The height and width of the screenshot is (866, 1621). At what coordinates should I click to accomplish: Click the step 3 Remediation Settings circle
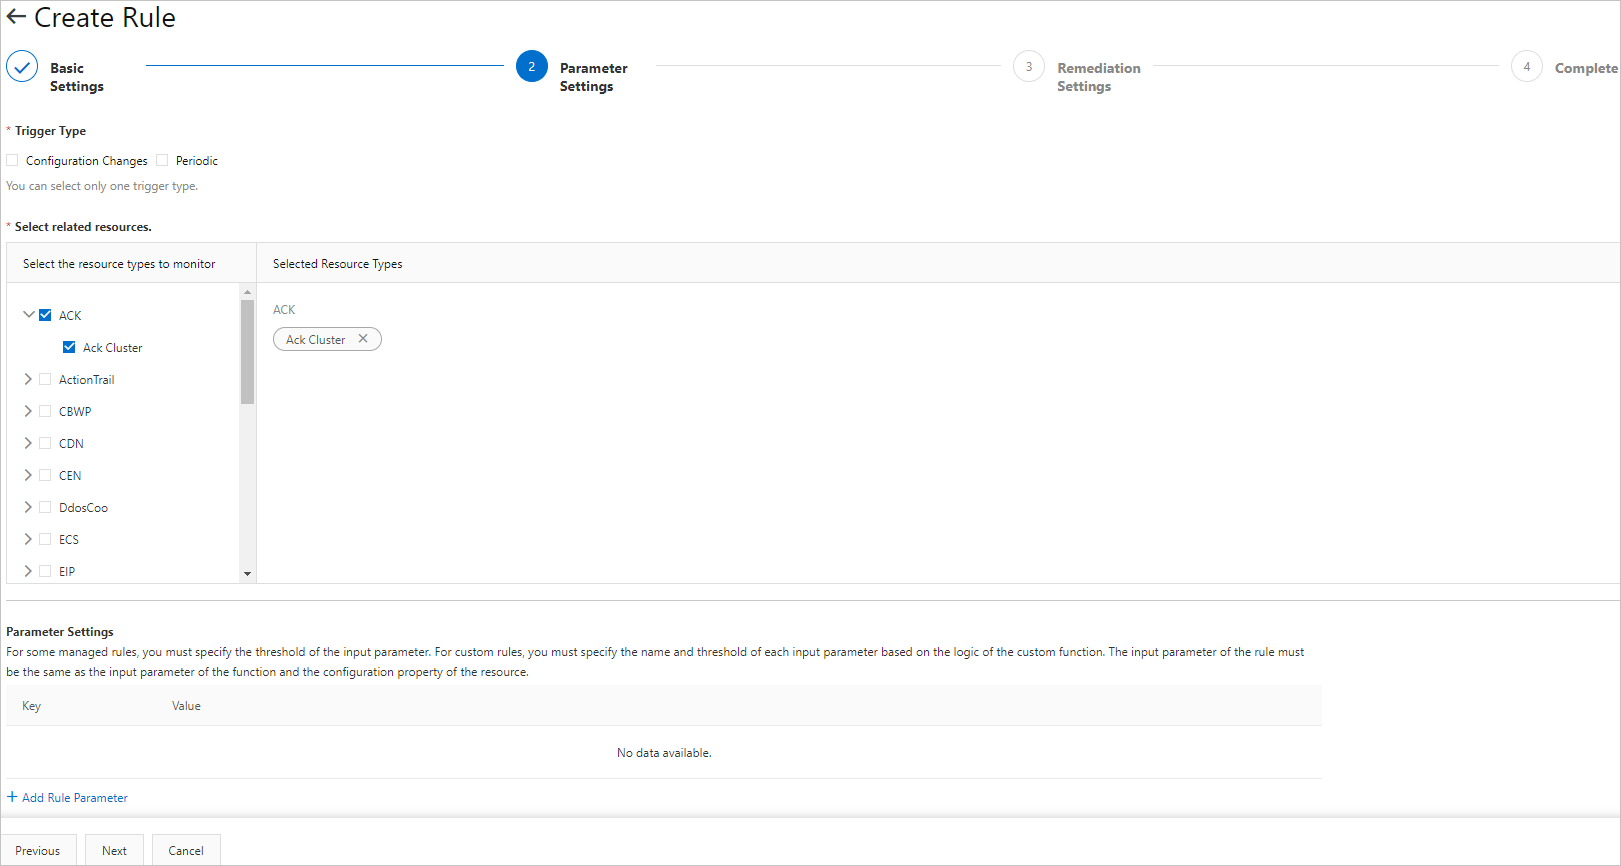point(1029,67)
